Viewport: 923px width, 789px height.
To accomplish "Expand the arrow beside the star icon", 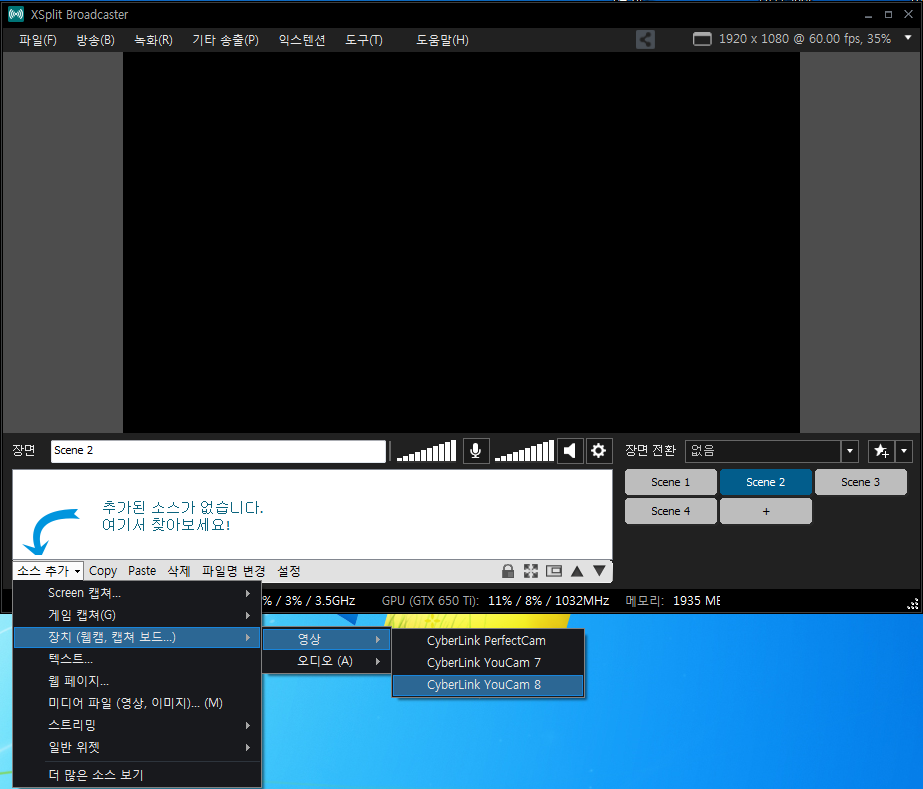I will tap(904, 451).
